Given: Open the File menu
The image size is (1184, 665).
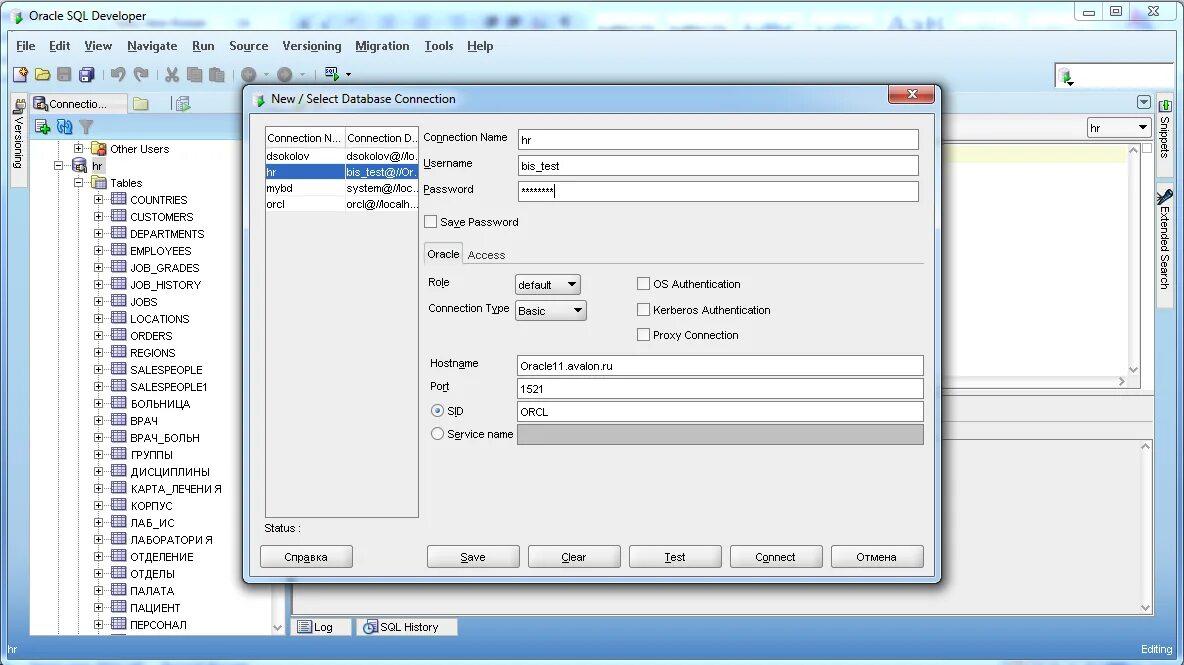Looking at the screenshot, I should (x=26, y=46).
